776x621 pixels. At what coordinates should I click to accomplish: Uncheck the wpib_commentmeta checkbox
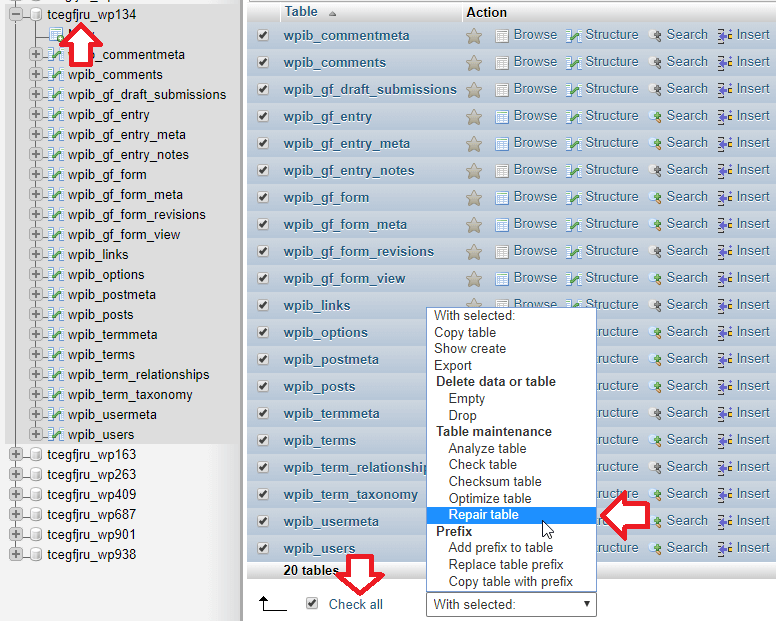point(263,35)
